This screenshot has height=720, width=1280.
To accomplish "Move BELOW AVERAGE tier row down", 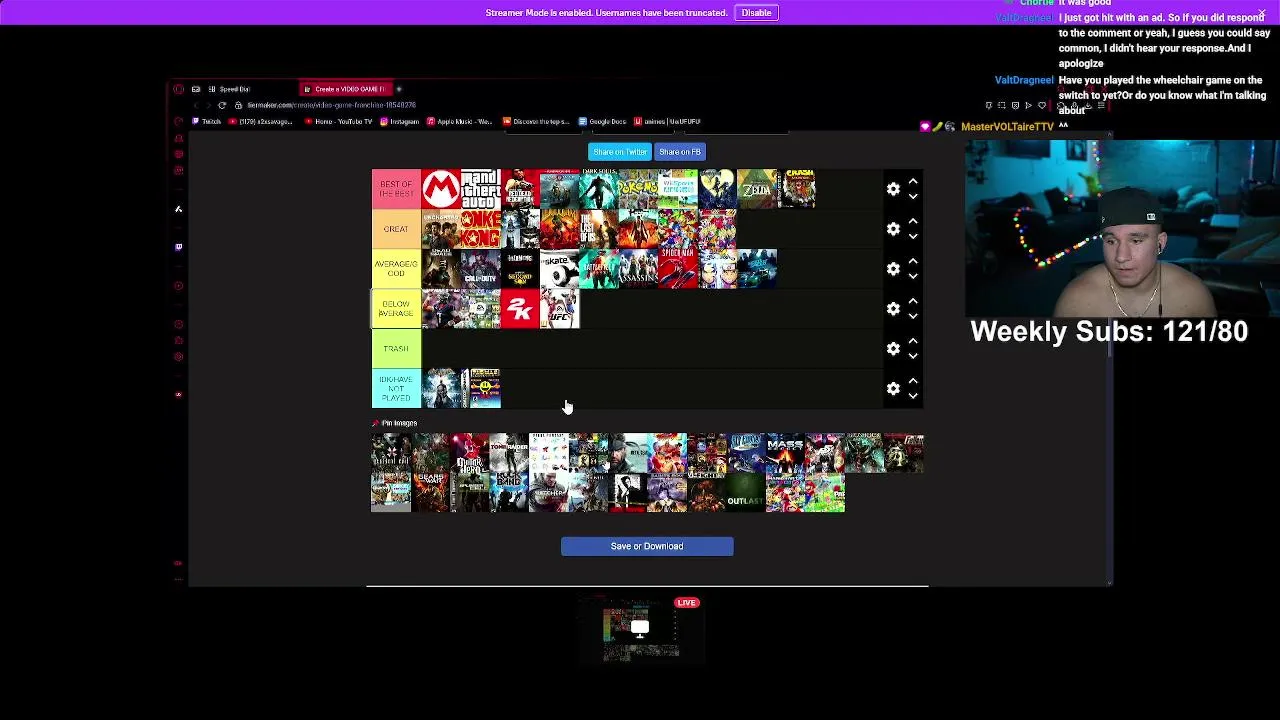I will (x=913, y=316).
